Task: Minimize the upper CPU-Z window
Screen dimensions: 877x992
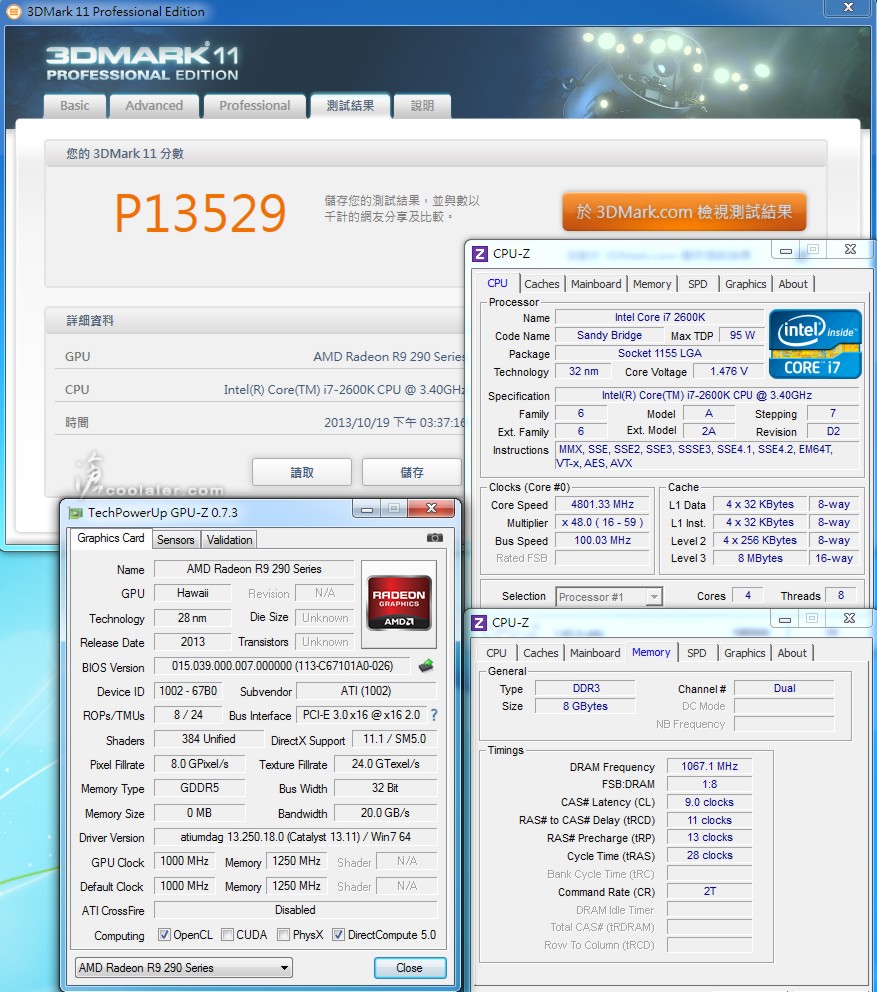Action: 786,251
